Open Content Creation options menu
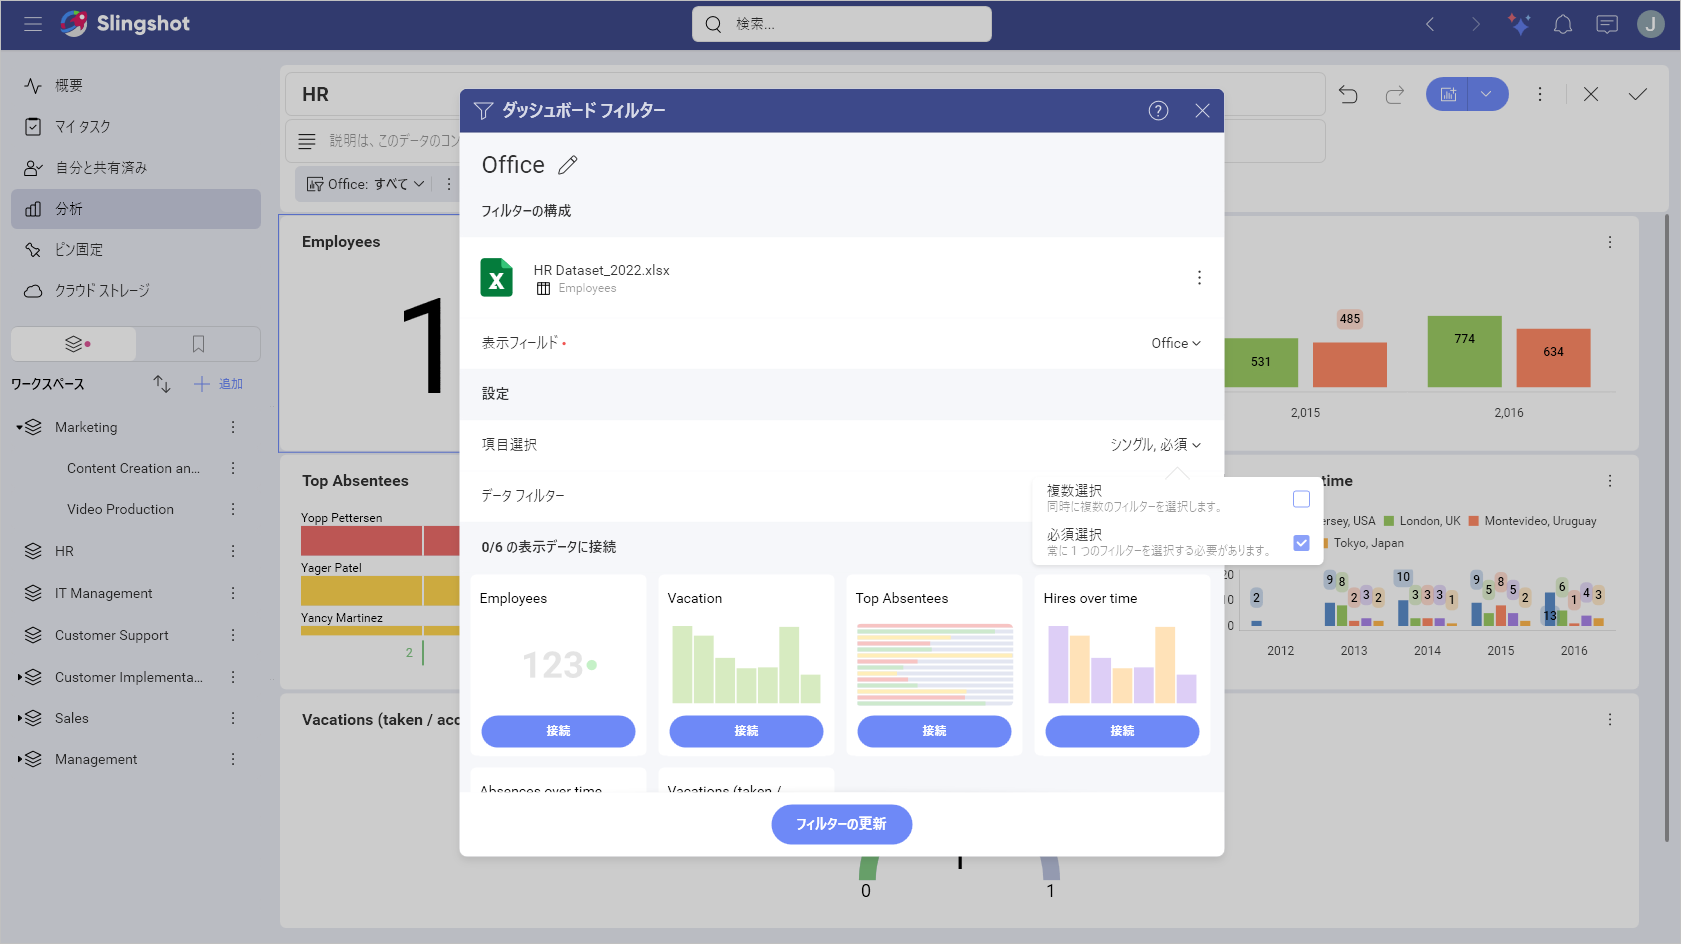This screenshot has width=1681, height=944. coord(233,468)
